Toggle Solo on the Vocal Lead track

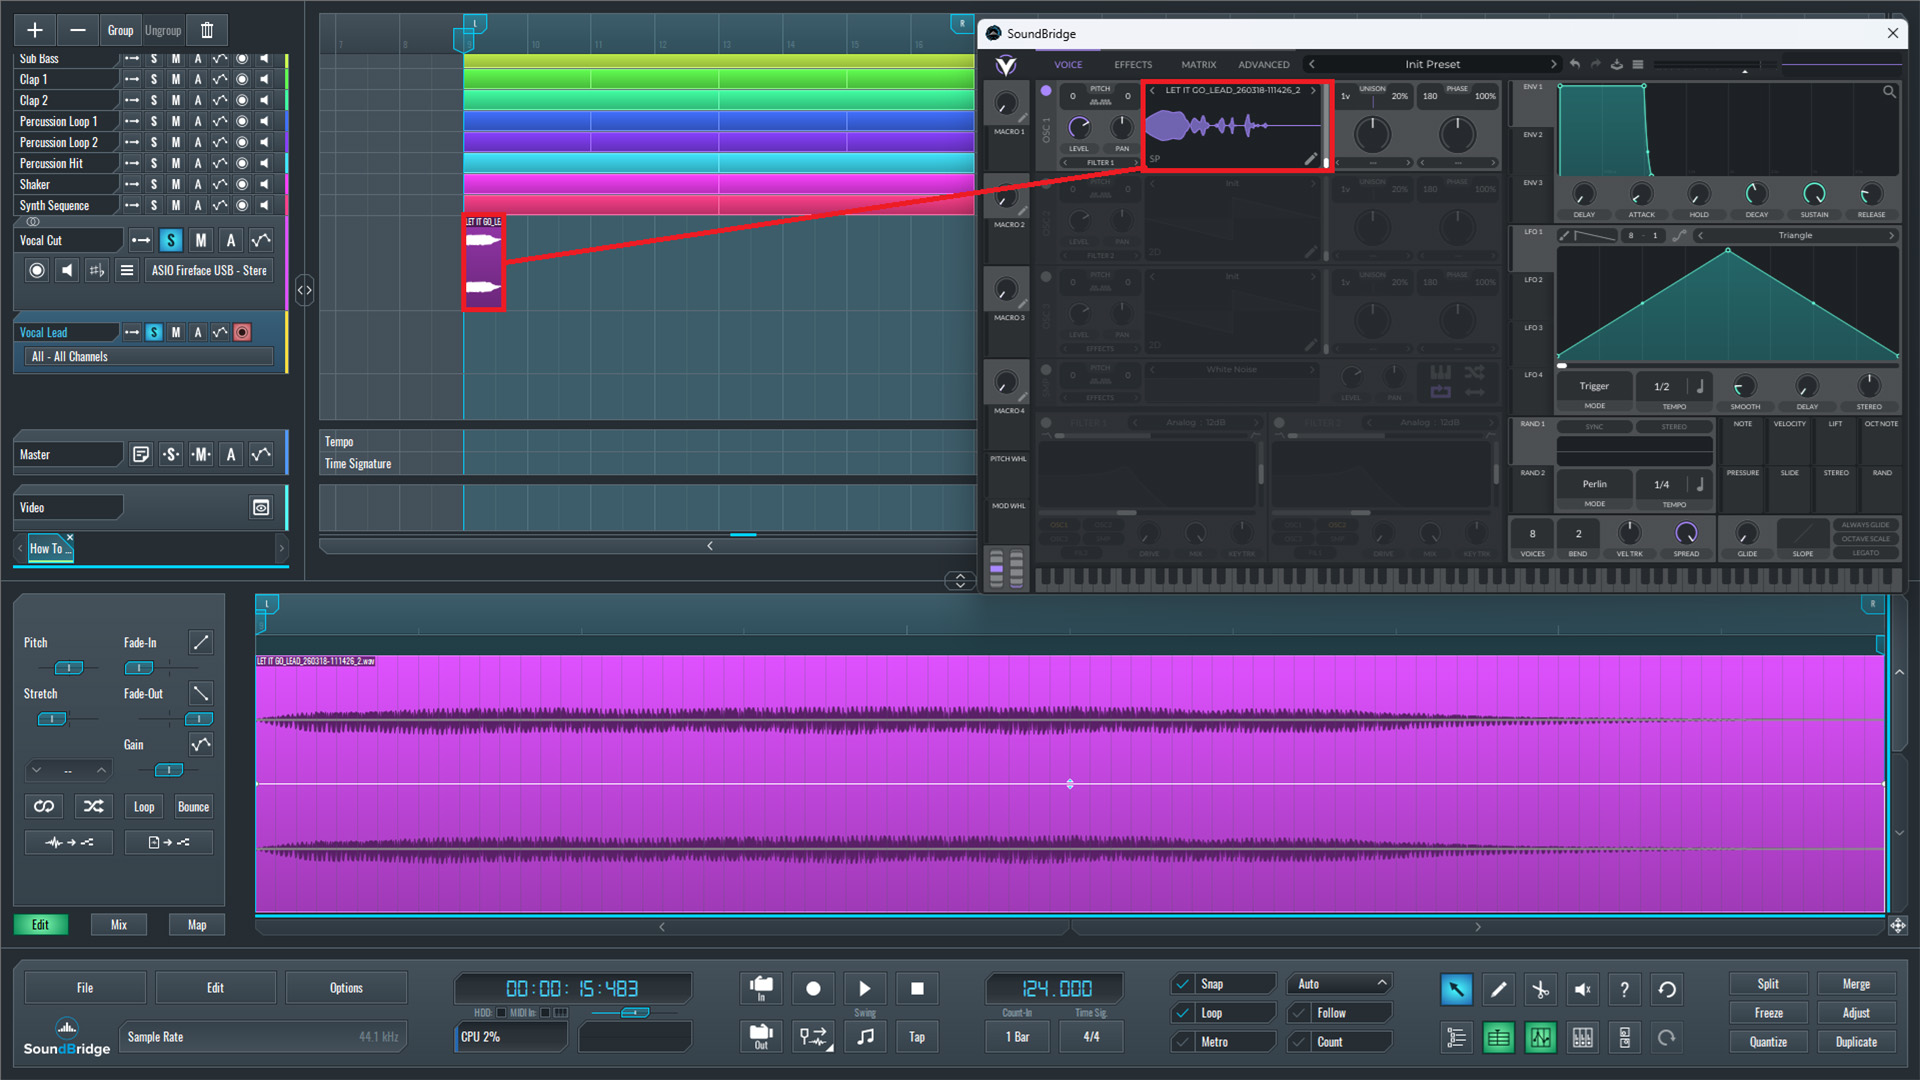154,332
